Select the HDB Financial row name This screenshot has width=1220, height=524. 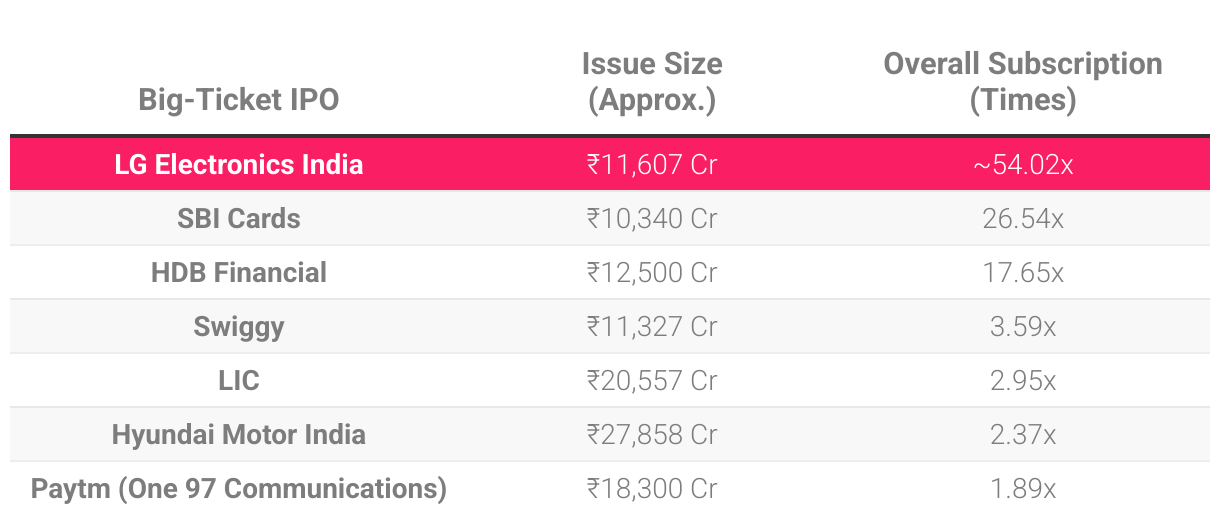coord(238,272)
